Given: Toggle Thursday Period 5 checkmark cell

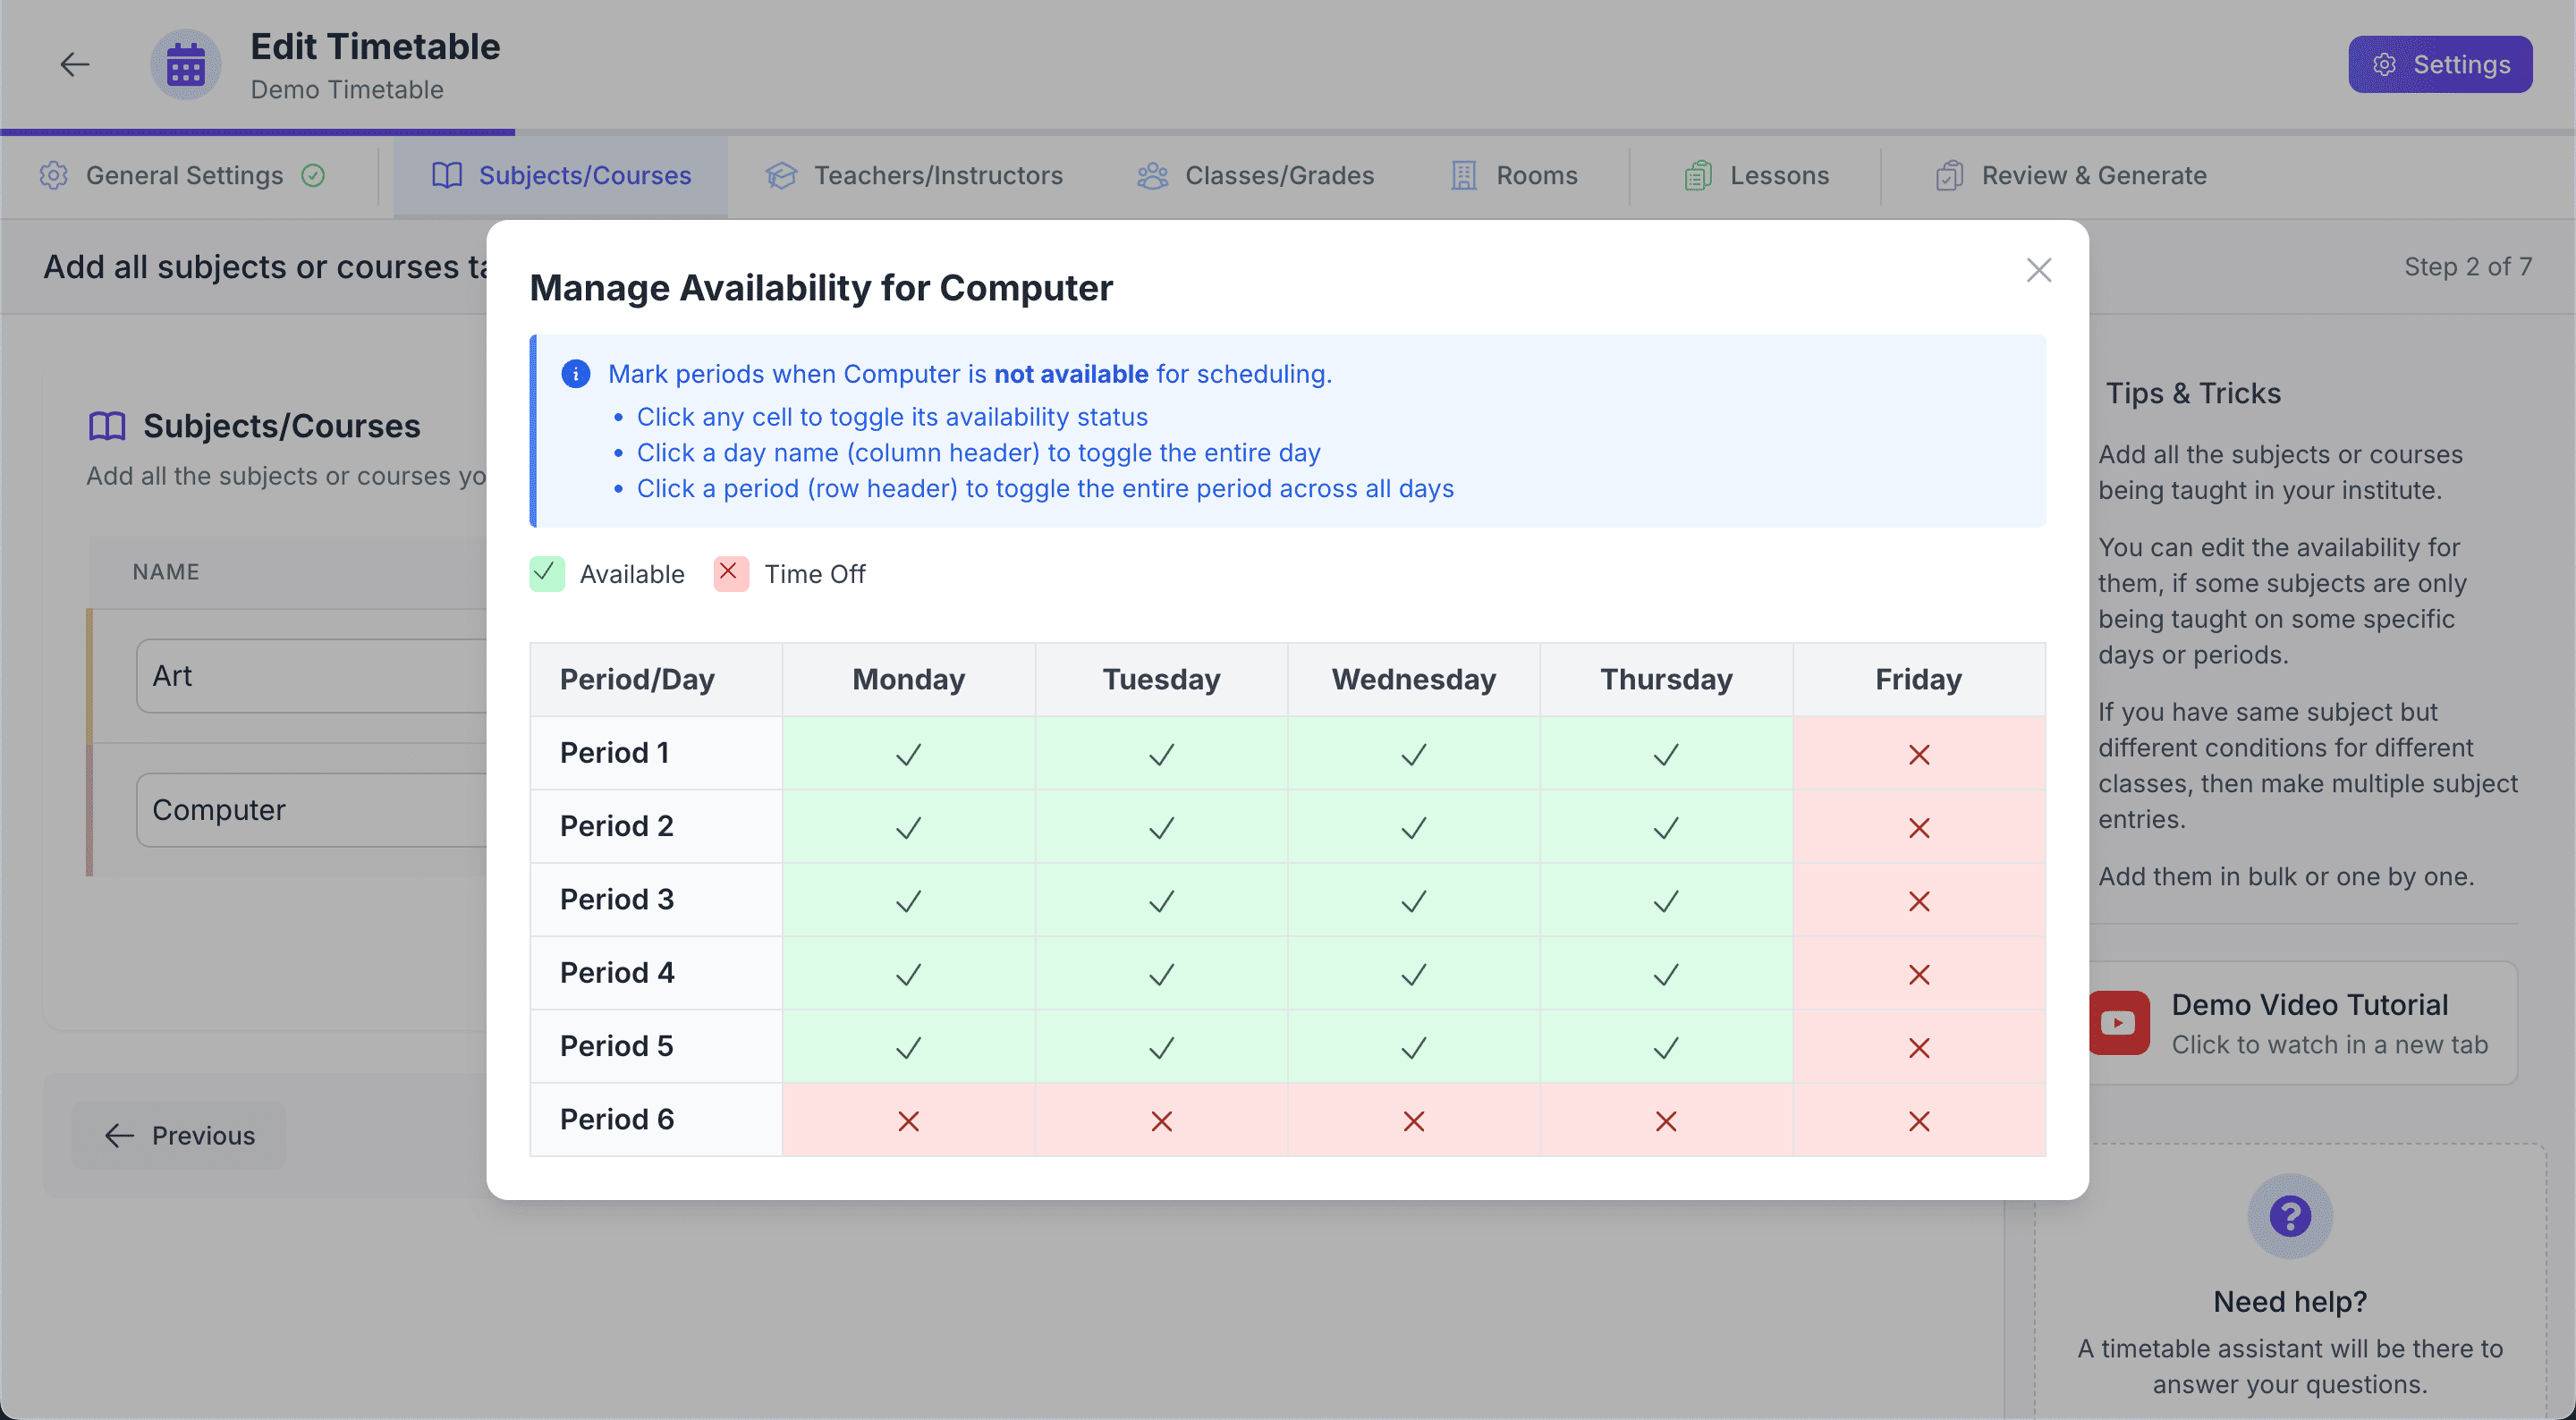Looking at the screenshot, I should click(x=1666, y=1046).
